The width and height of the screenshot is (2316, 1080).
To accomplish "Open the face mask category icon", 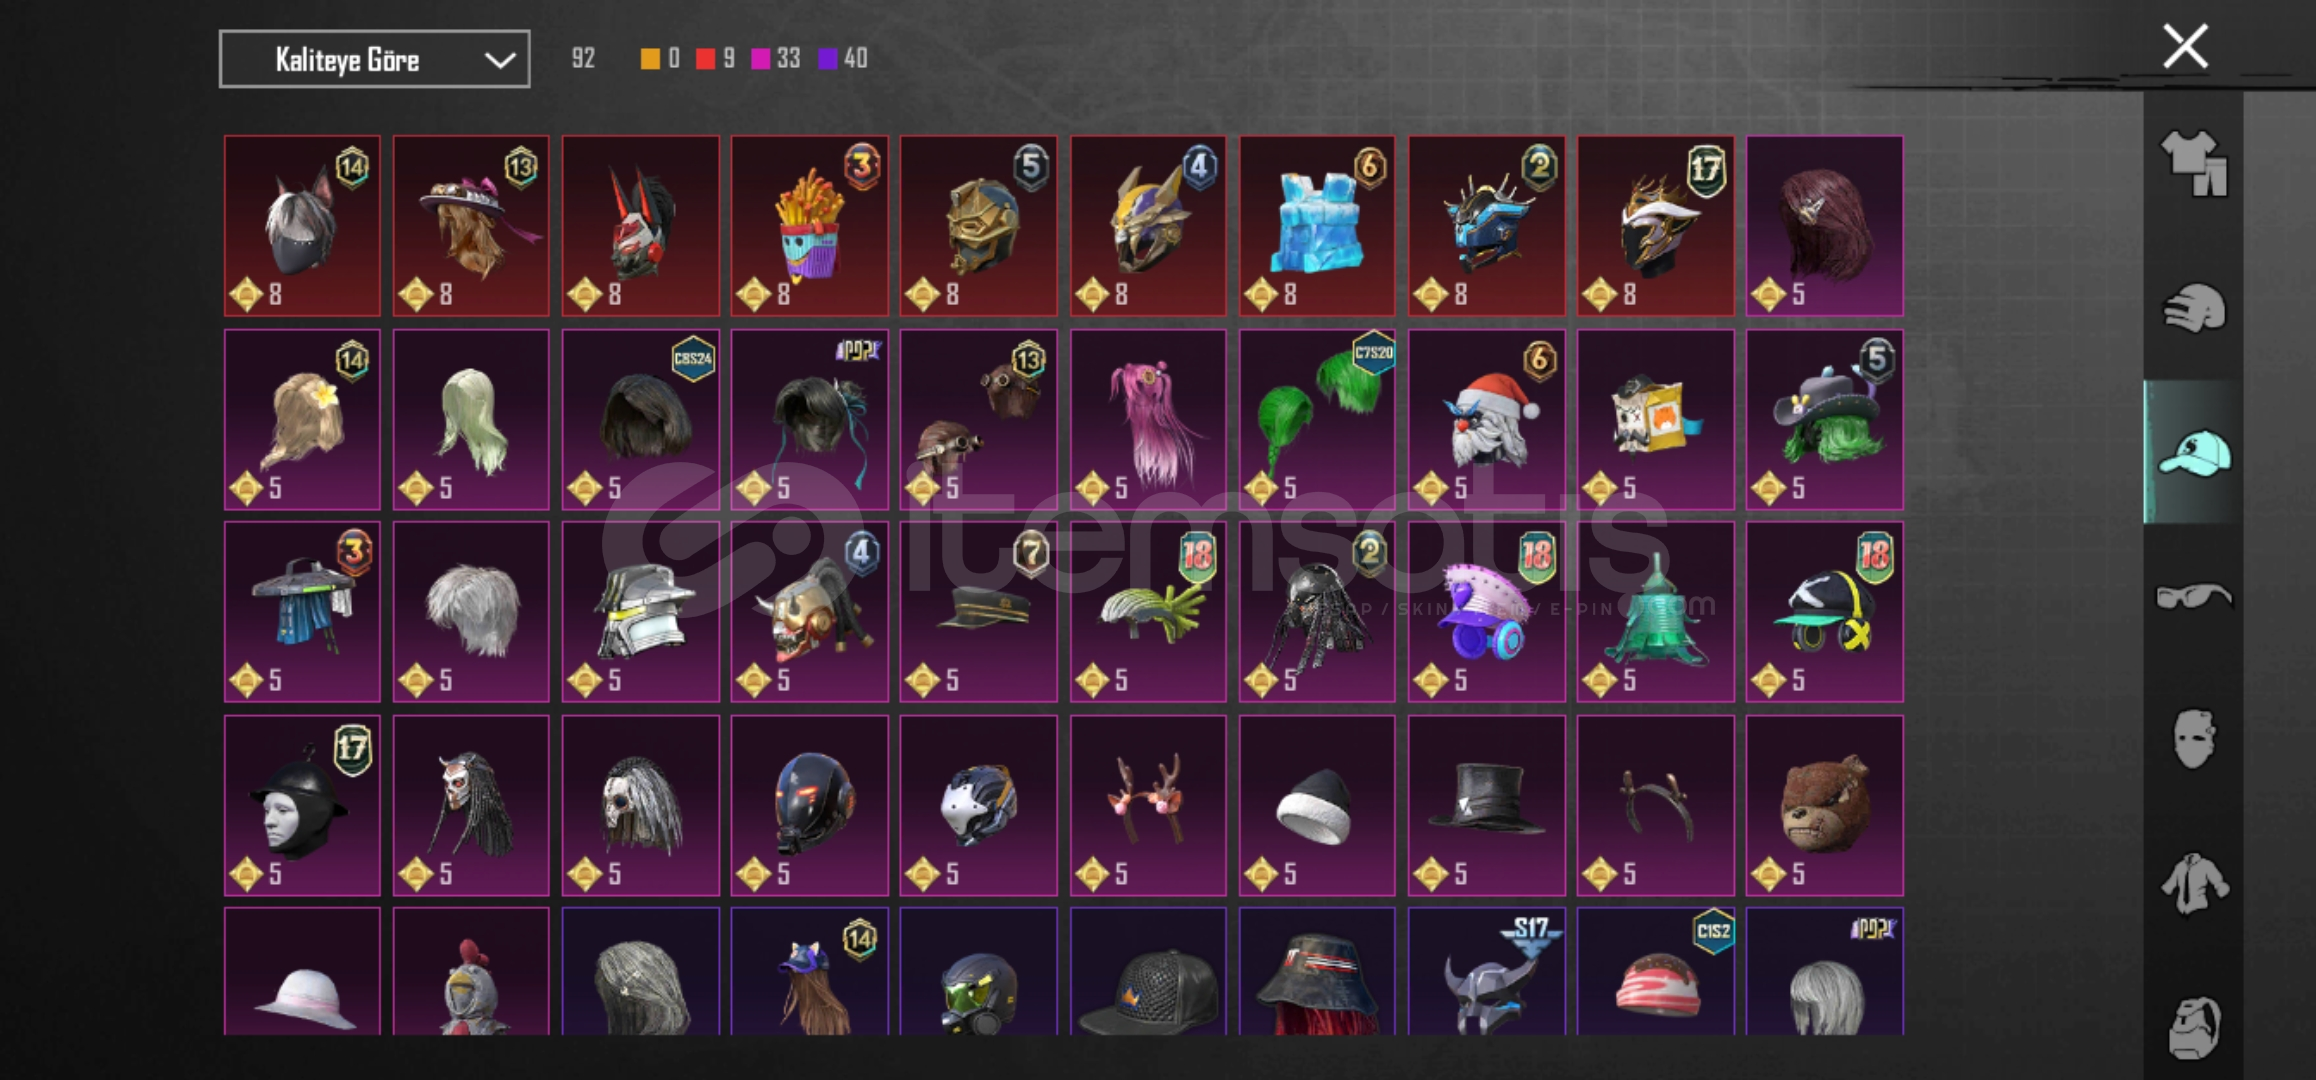I will 2193,739.
